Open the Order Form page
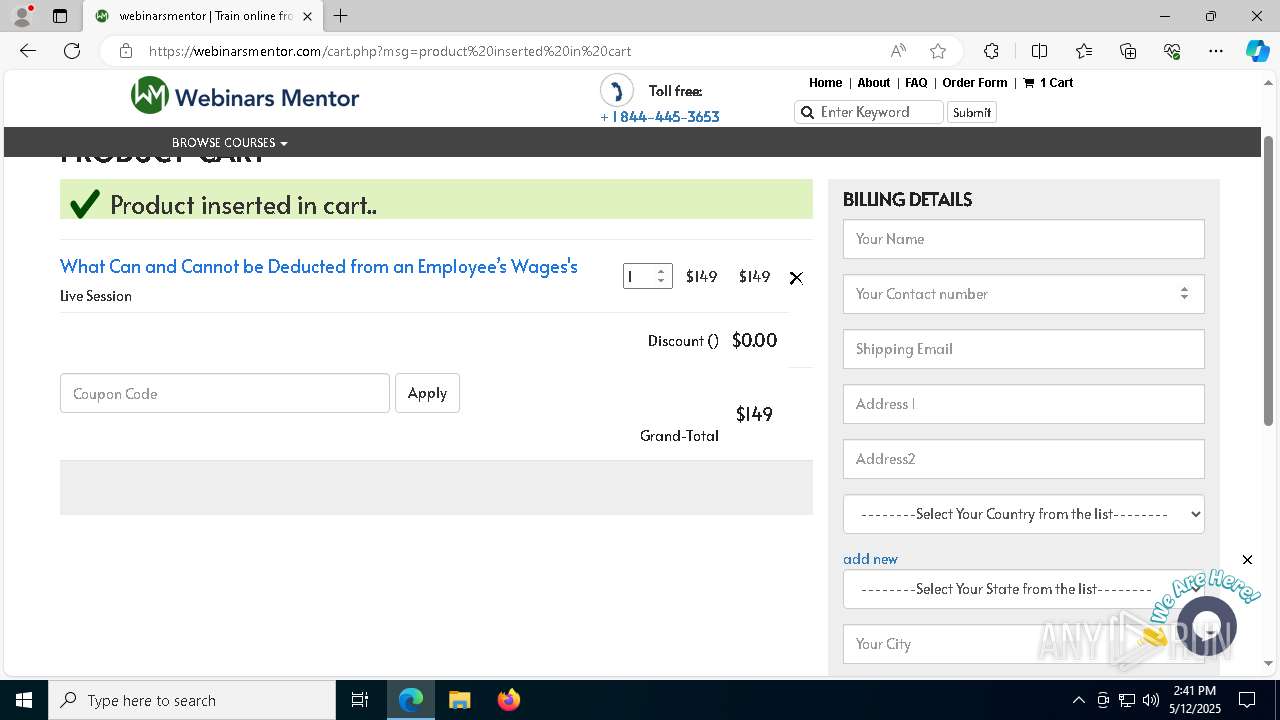The width and height of the screenshot is (1280, 720). tap(975, 83)
